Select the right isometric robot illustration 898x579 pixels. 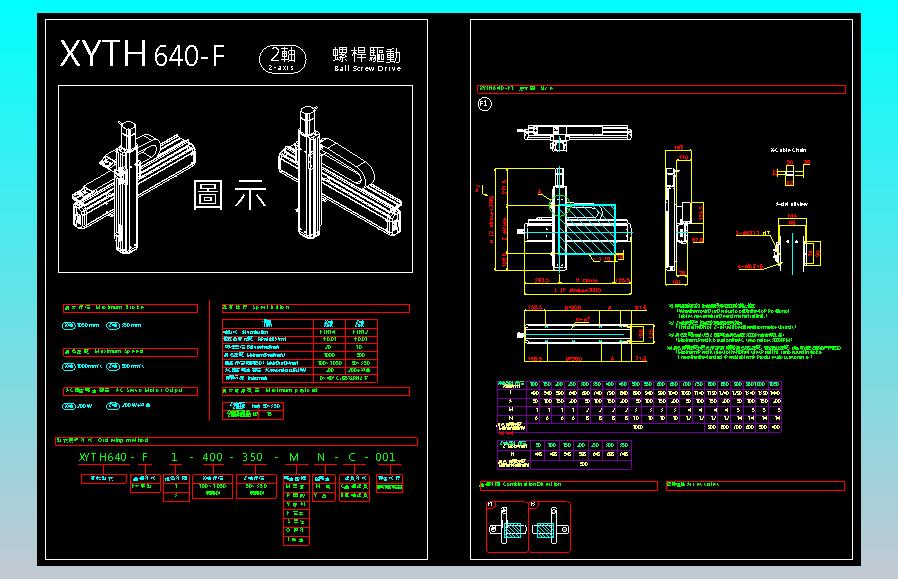tap(339, 173)
